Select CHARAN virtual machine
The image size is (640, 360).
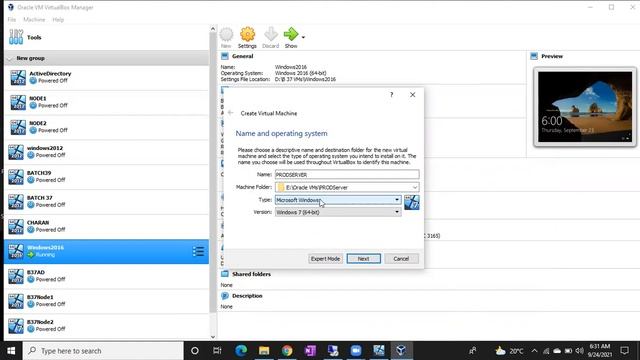(x=106, y=227)
